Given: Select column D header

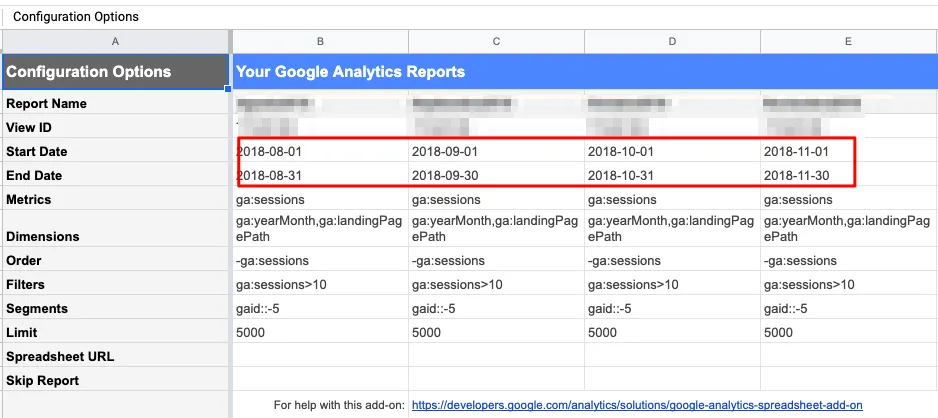Looking at the screenshot, I should point(672,41).
